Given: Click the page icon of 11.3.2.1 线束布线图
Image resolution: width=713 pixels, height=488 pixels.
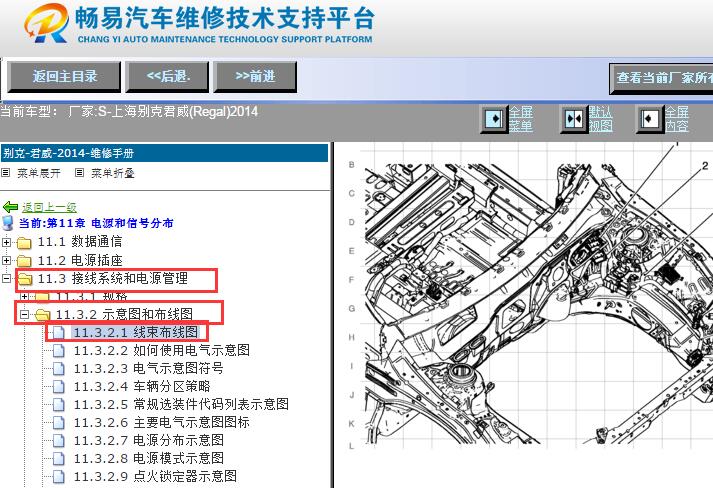Looking at the screenshot, I should [59, 332].
